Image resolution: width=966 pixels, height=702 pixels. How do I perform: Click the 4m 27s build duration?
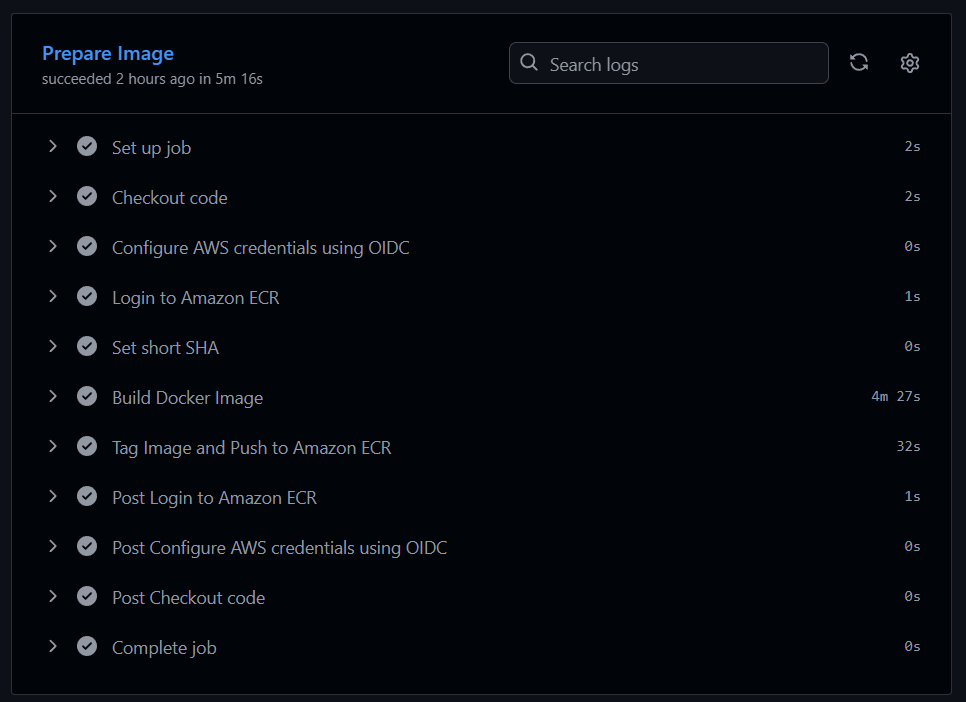(895, 397)
